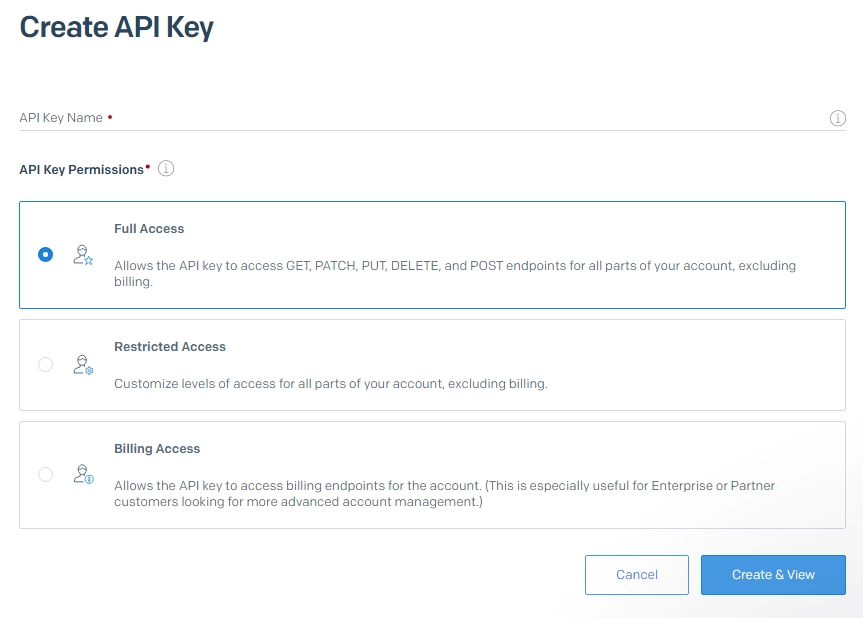863x618 pixels.
Task: Click the info icon next to API Key Permissions
Action: pos(166,169)
